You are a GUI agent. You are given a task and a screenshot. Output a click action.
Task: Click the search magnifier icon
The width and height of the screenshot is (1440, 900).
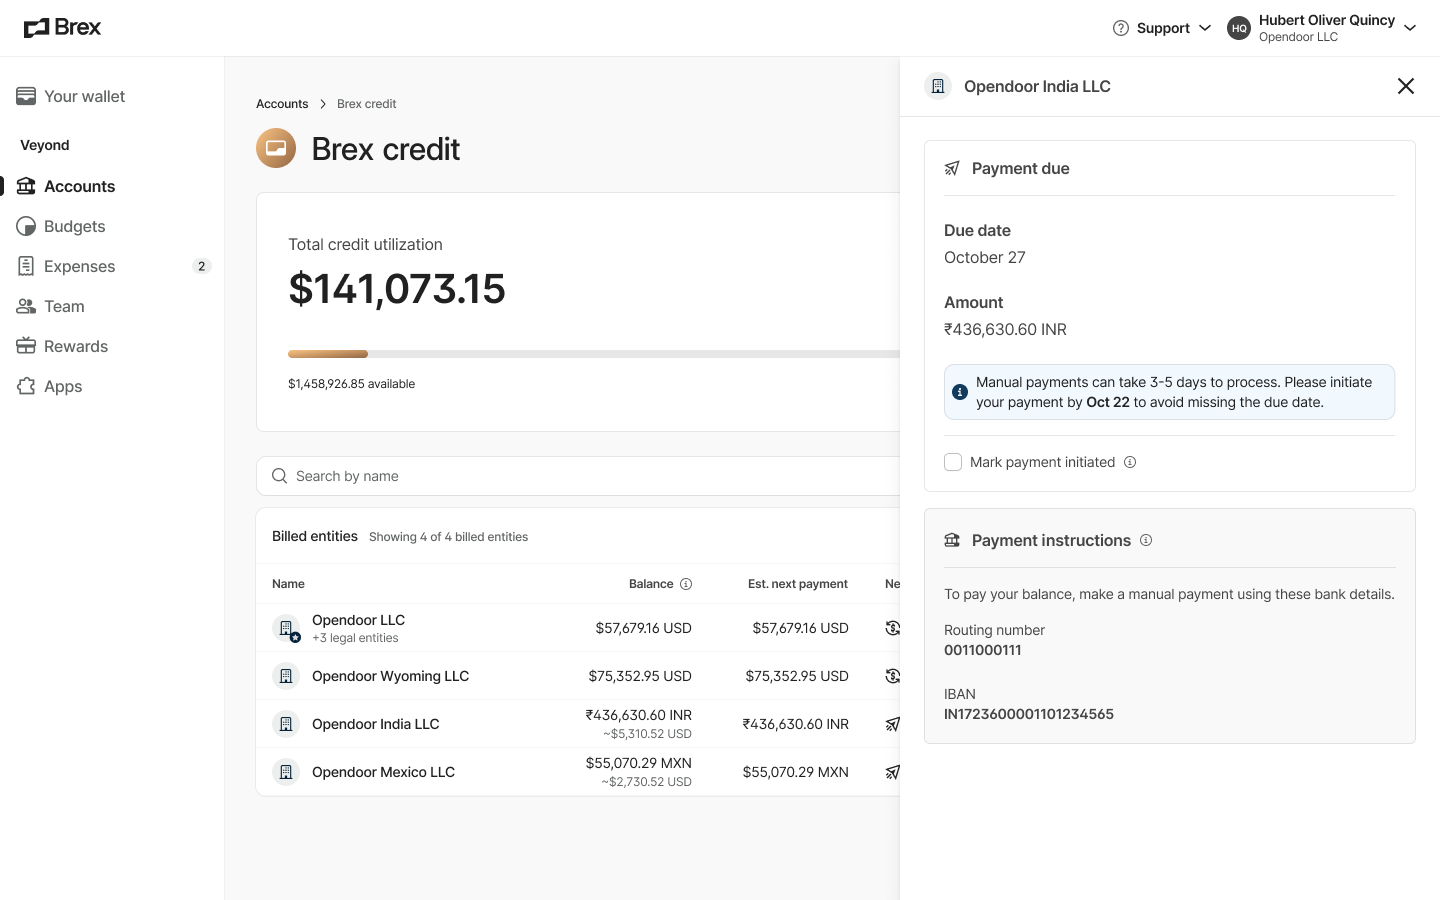280,476
